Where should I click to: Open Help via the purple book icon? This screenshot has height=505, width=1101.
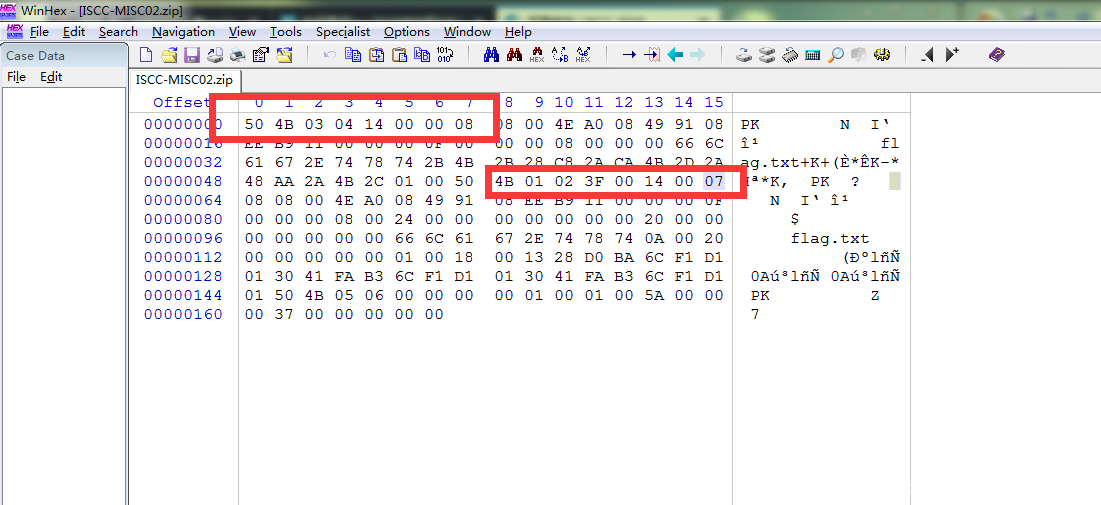point(996,55)
